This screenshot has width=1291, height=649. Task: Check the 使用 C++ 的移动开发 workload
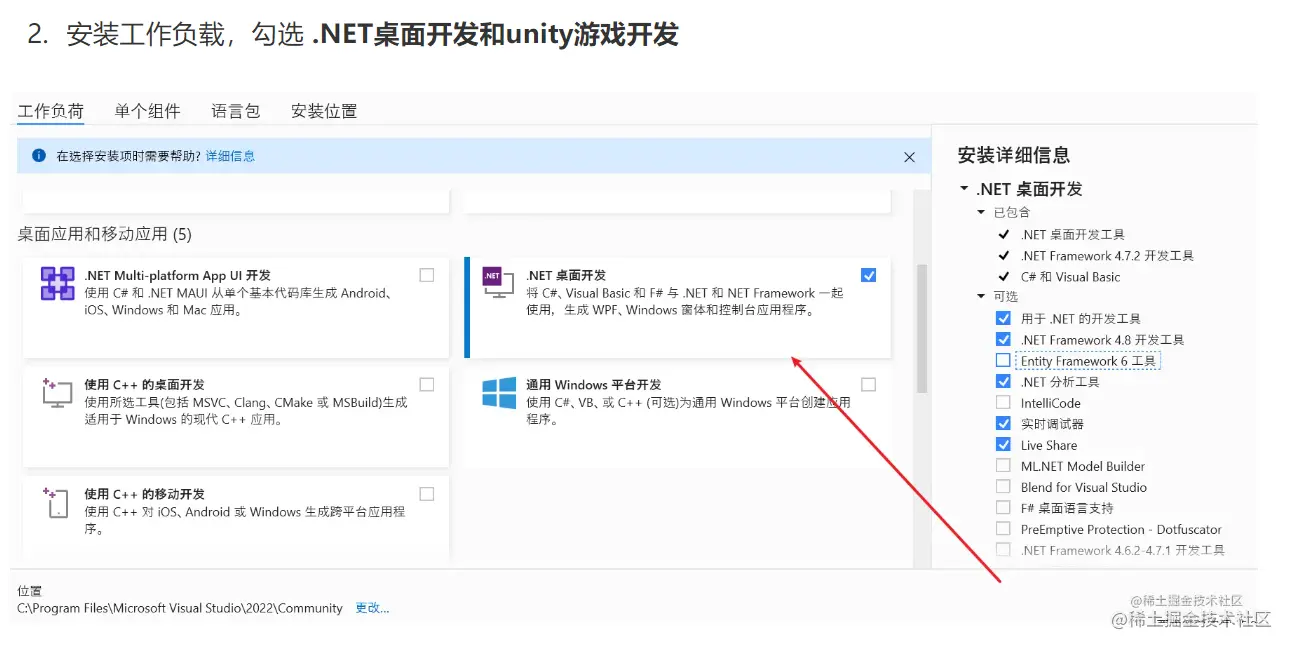[427, 494]
